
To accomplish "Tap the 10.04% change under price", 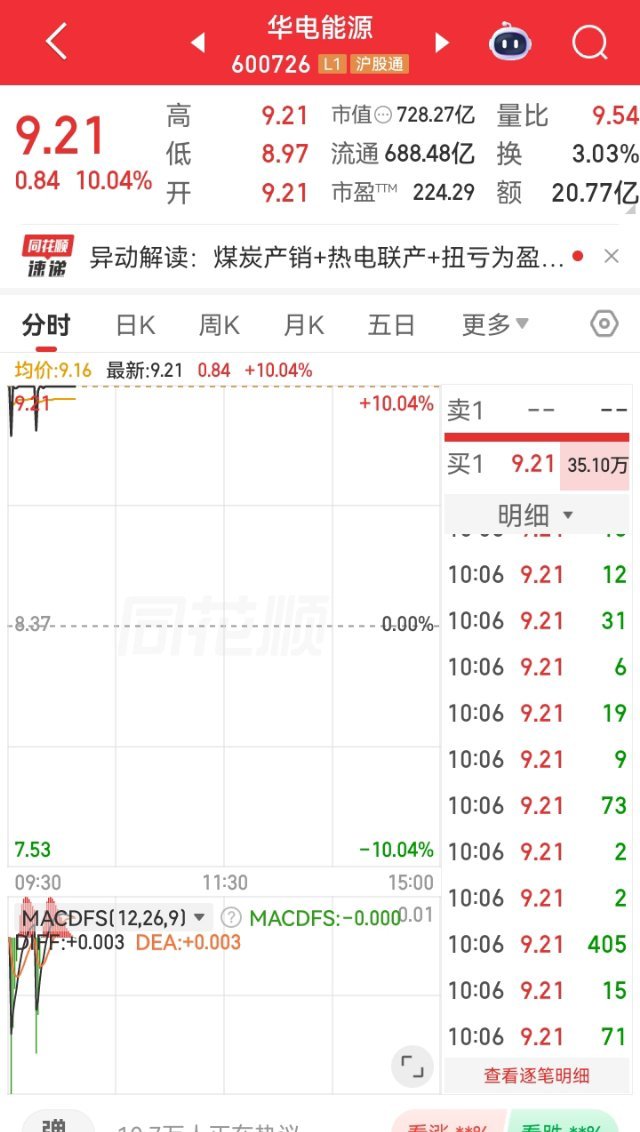I will (114, 180).
